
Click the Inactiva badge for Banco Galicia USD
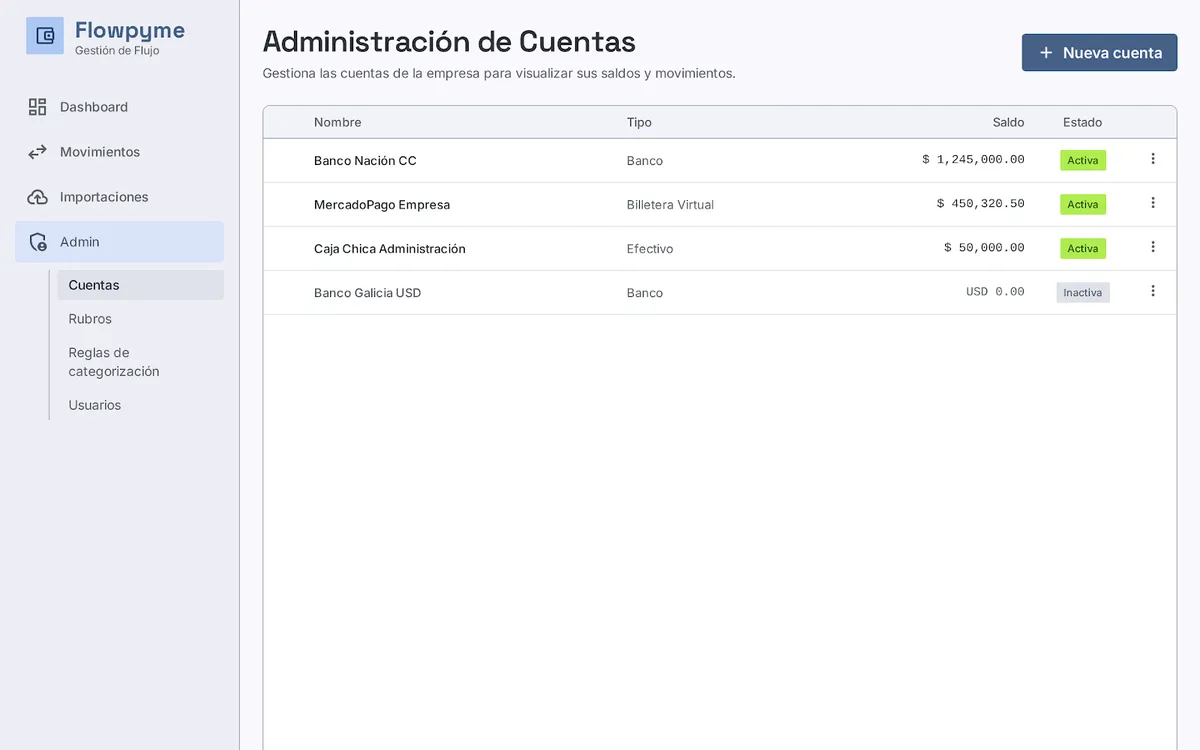[x=1083, y=292]
